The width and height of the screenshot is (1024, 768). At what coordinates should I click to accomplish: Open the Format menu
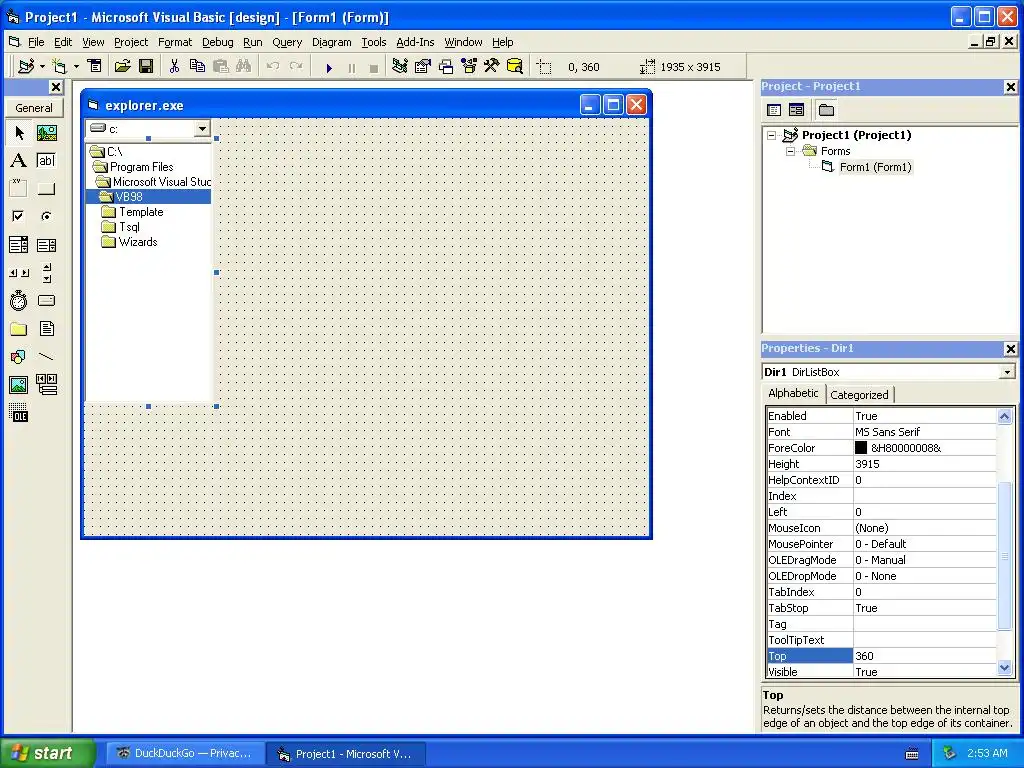175,42
